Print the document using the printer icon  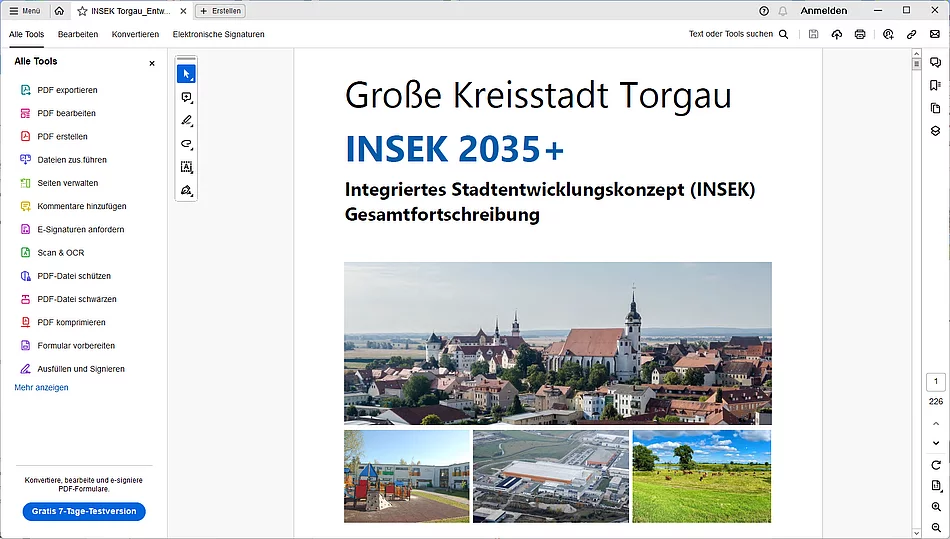click(860, 34)
